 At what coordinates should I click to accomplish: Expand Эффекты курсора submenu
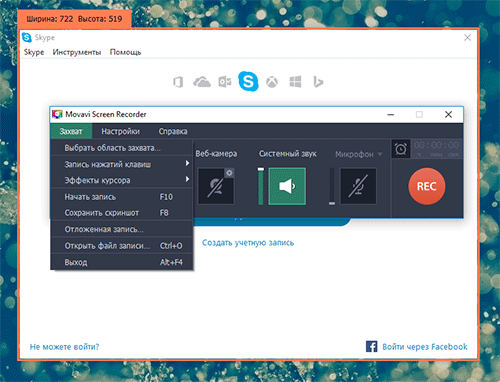pos(122,180)
